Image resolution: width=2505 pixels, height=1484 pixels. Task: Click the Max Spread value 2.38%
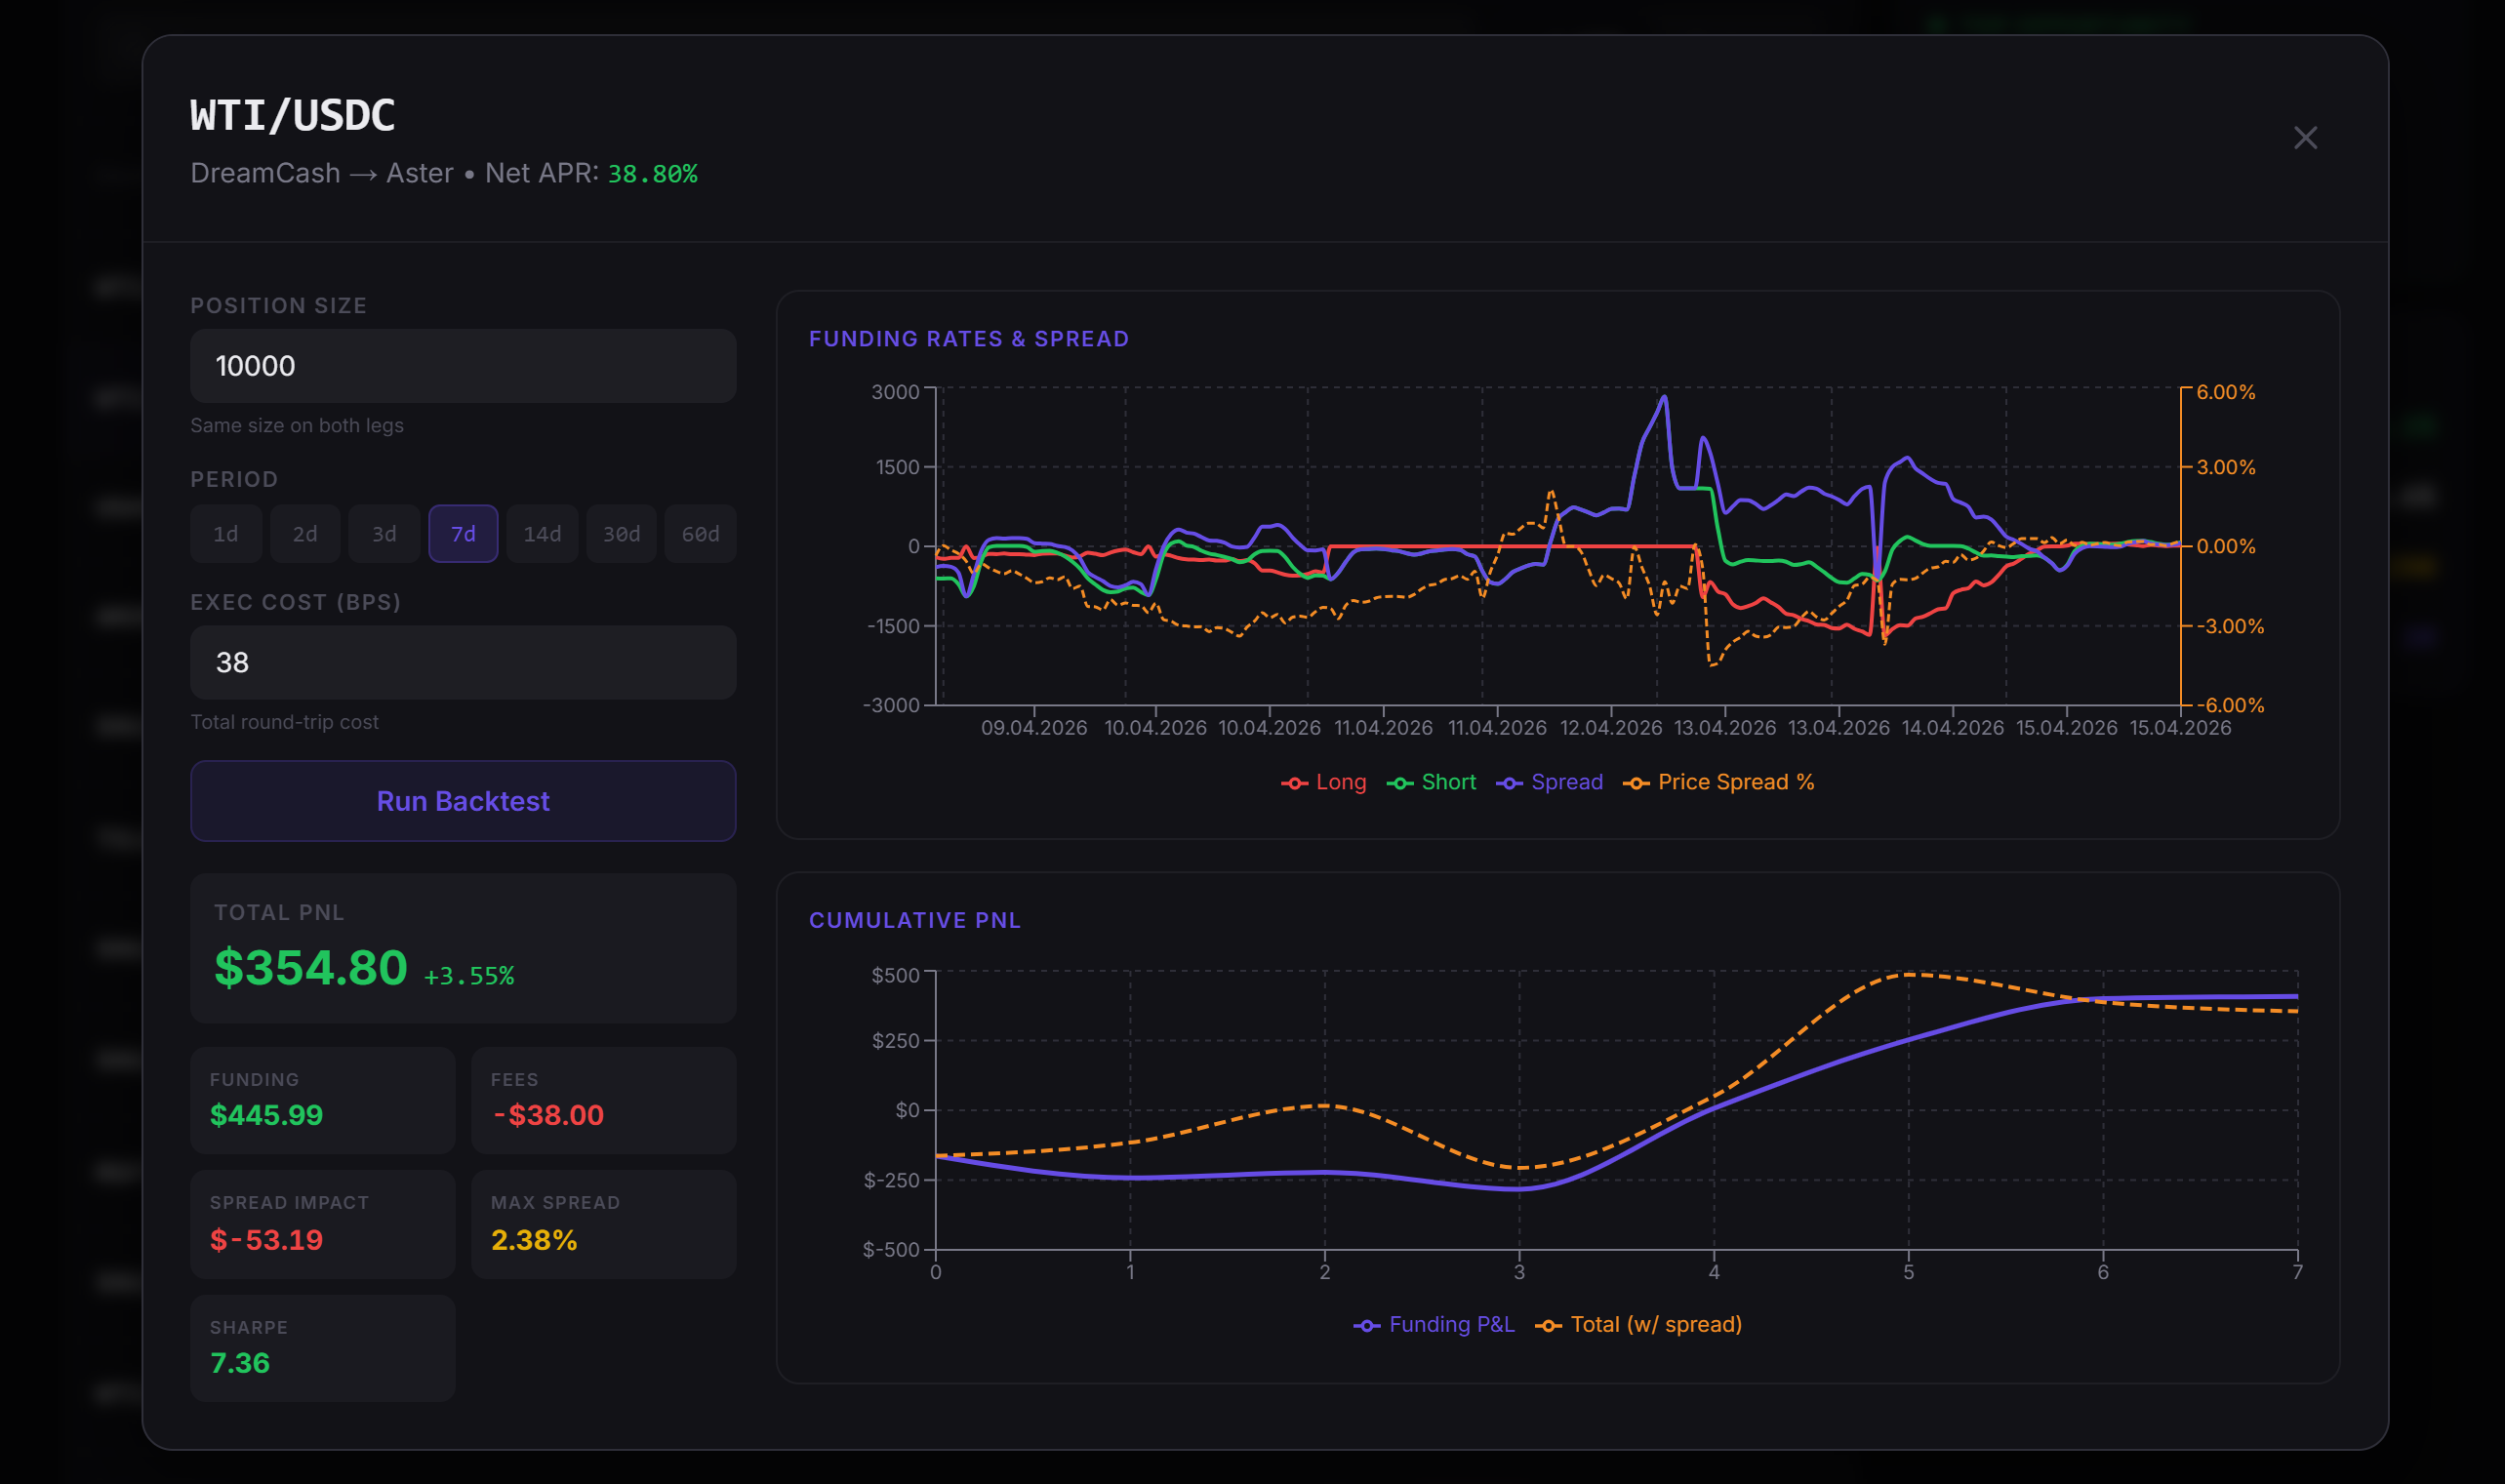pyautogui.click(x=534, y=1240)
